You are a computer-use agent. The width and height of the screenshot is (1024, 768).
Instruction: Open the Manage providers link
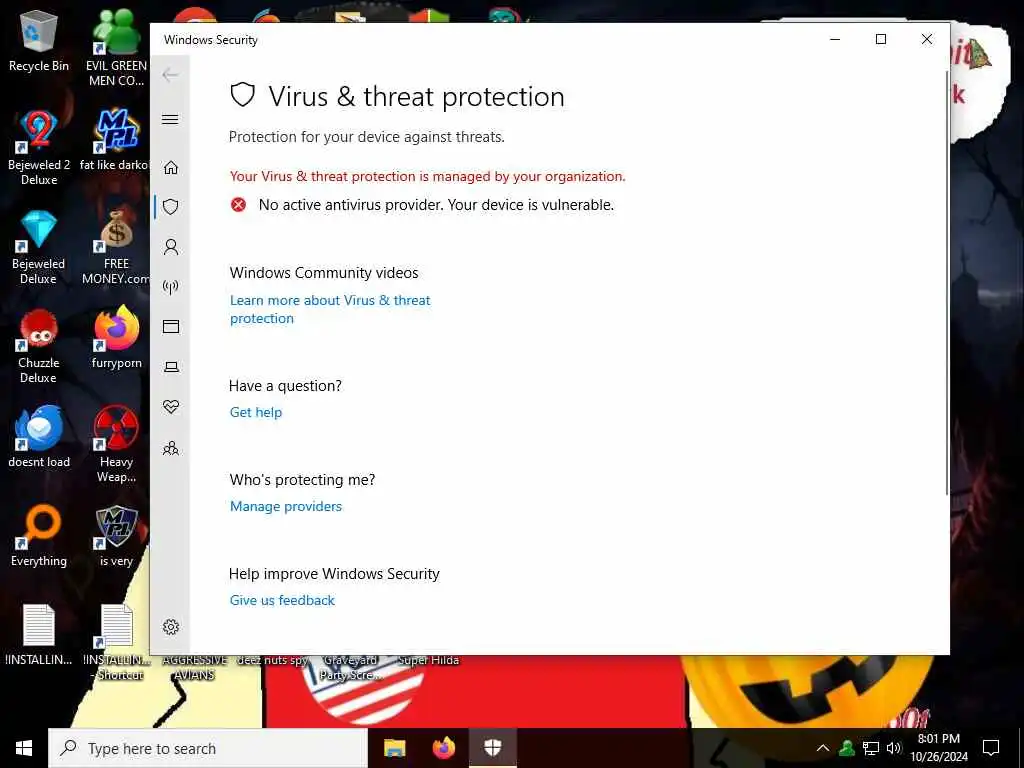coord(286,506)
